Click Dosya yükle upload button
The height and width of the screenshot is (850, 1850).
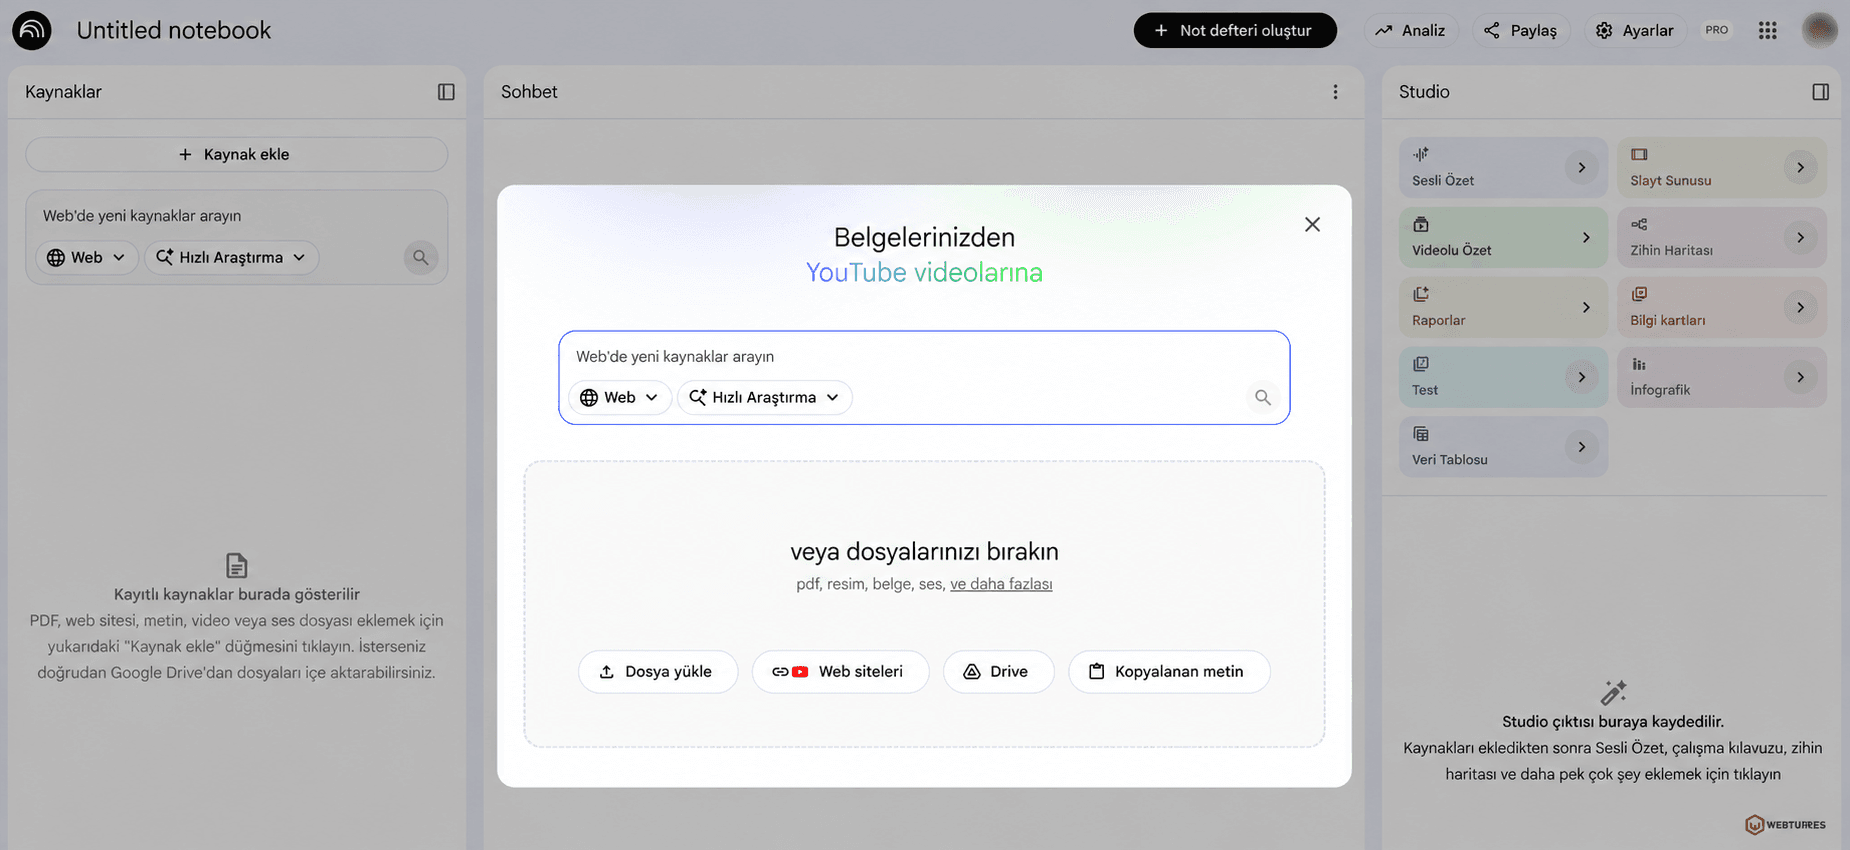pos(658,672)
